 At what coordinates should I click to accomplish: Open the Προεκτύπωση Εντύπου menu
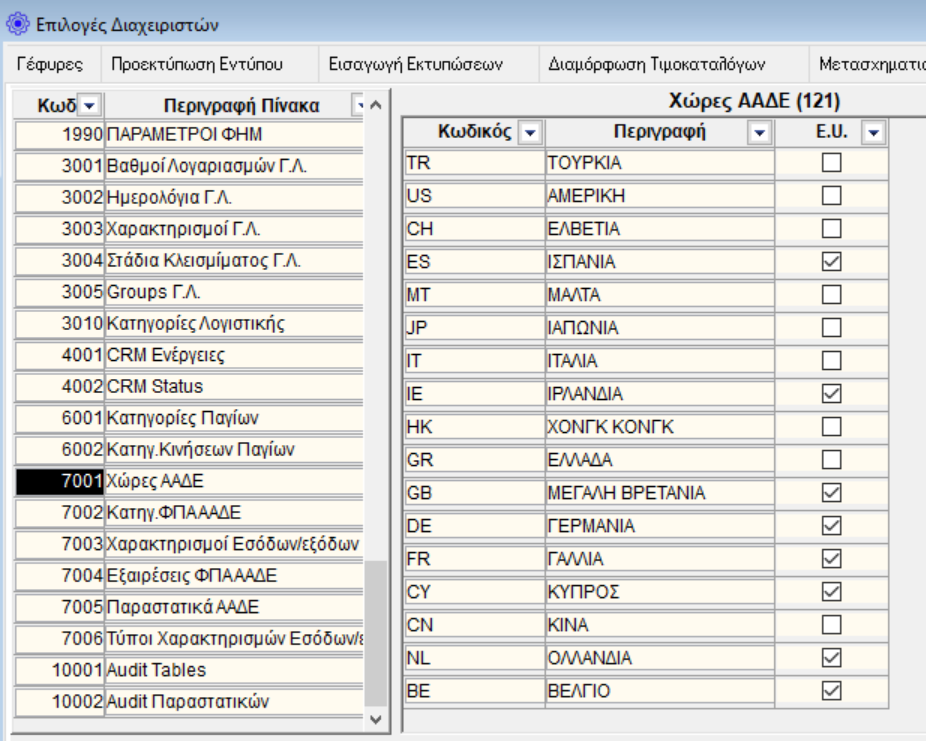point(197,64)
